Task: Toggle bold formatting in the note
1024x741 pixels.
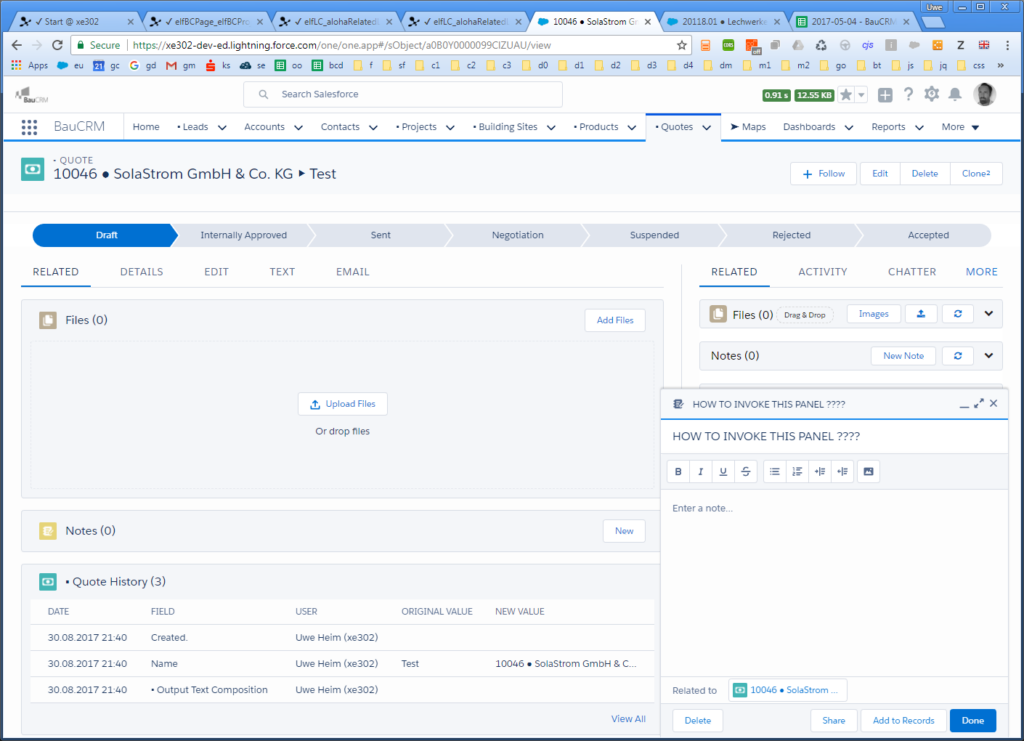Action: [678, 471]
